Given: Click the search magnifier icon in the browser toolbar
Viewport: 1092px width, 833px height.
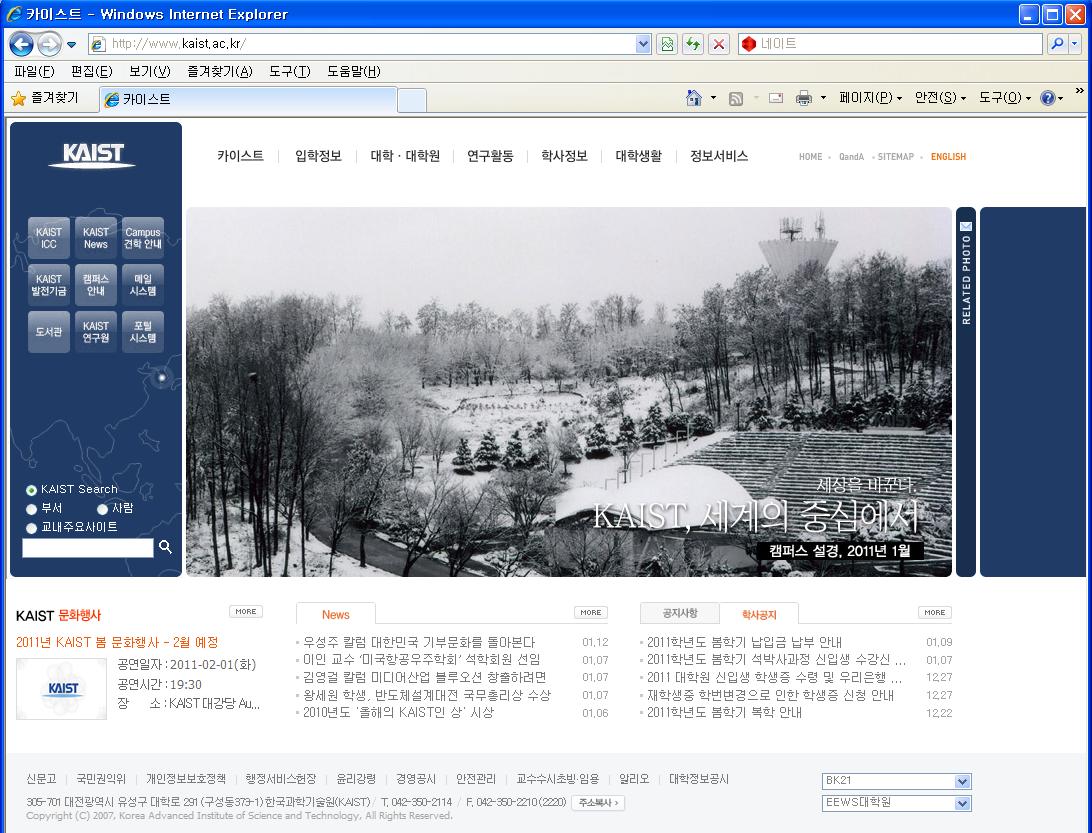Looking at the screenshot, I should pos(1057,44).
